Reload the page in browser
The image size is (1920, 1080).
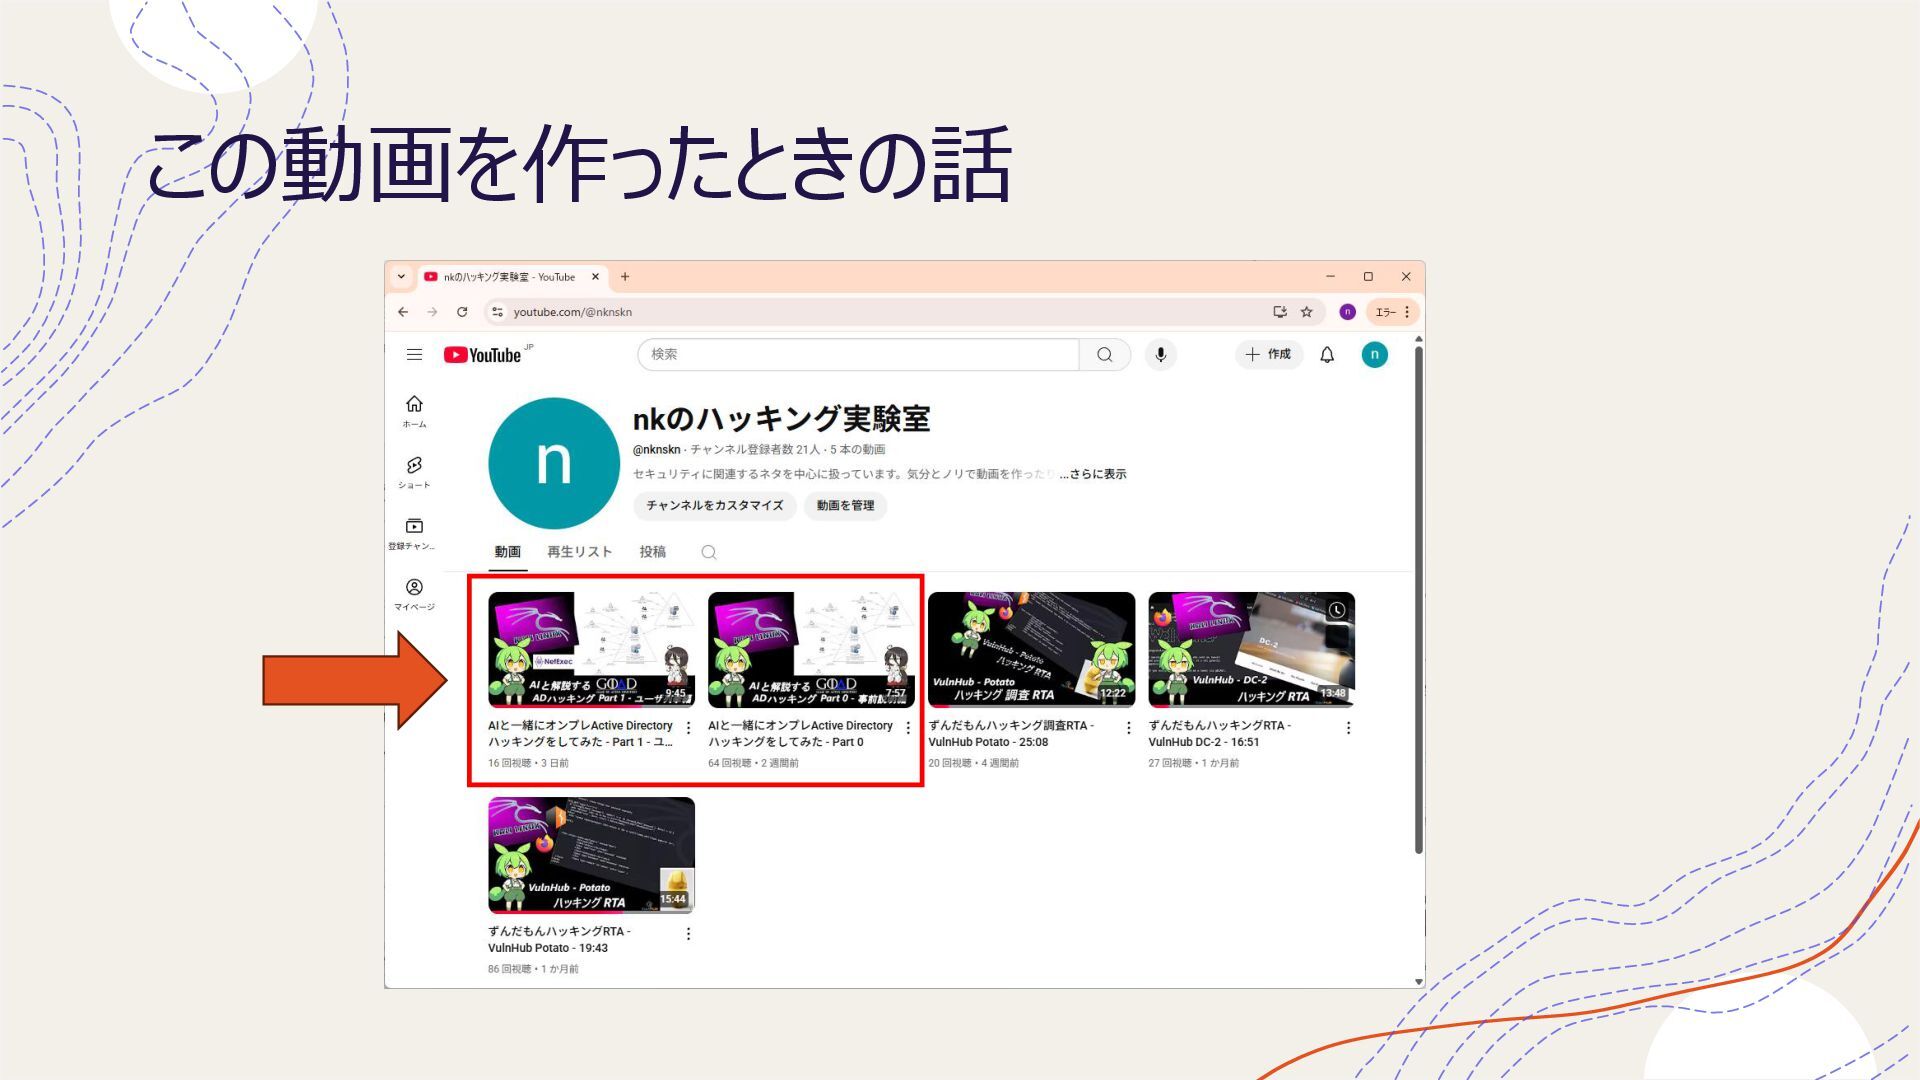462,312
